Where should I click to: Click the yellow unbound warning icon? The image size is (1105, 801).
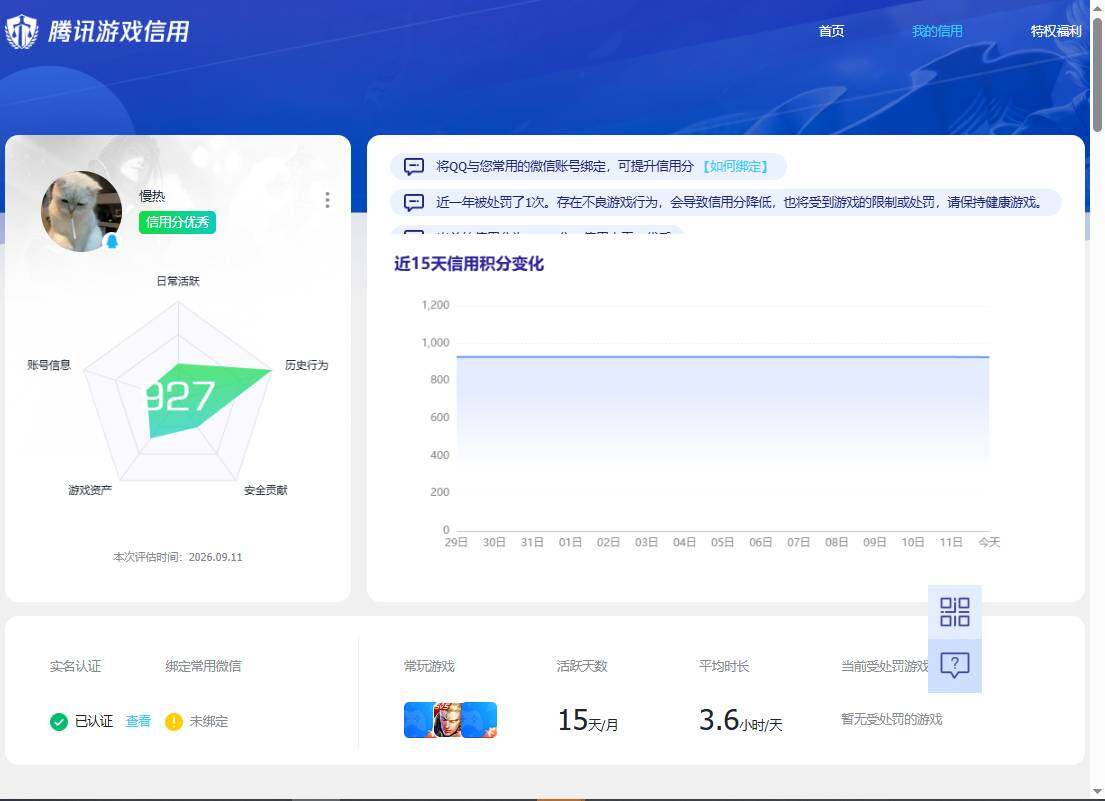(173, 721)
